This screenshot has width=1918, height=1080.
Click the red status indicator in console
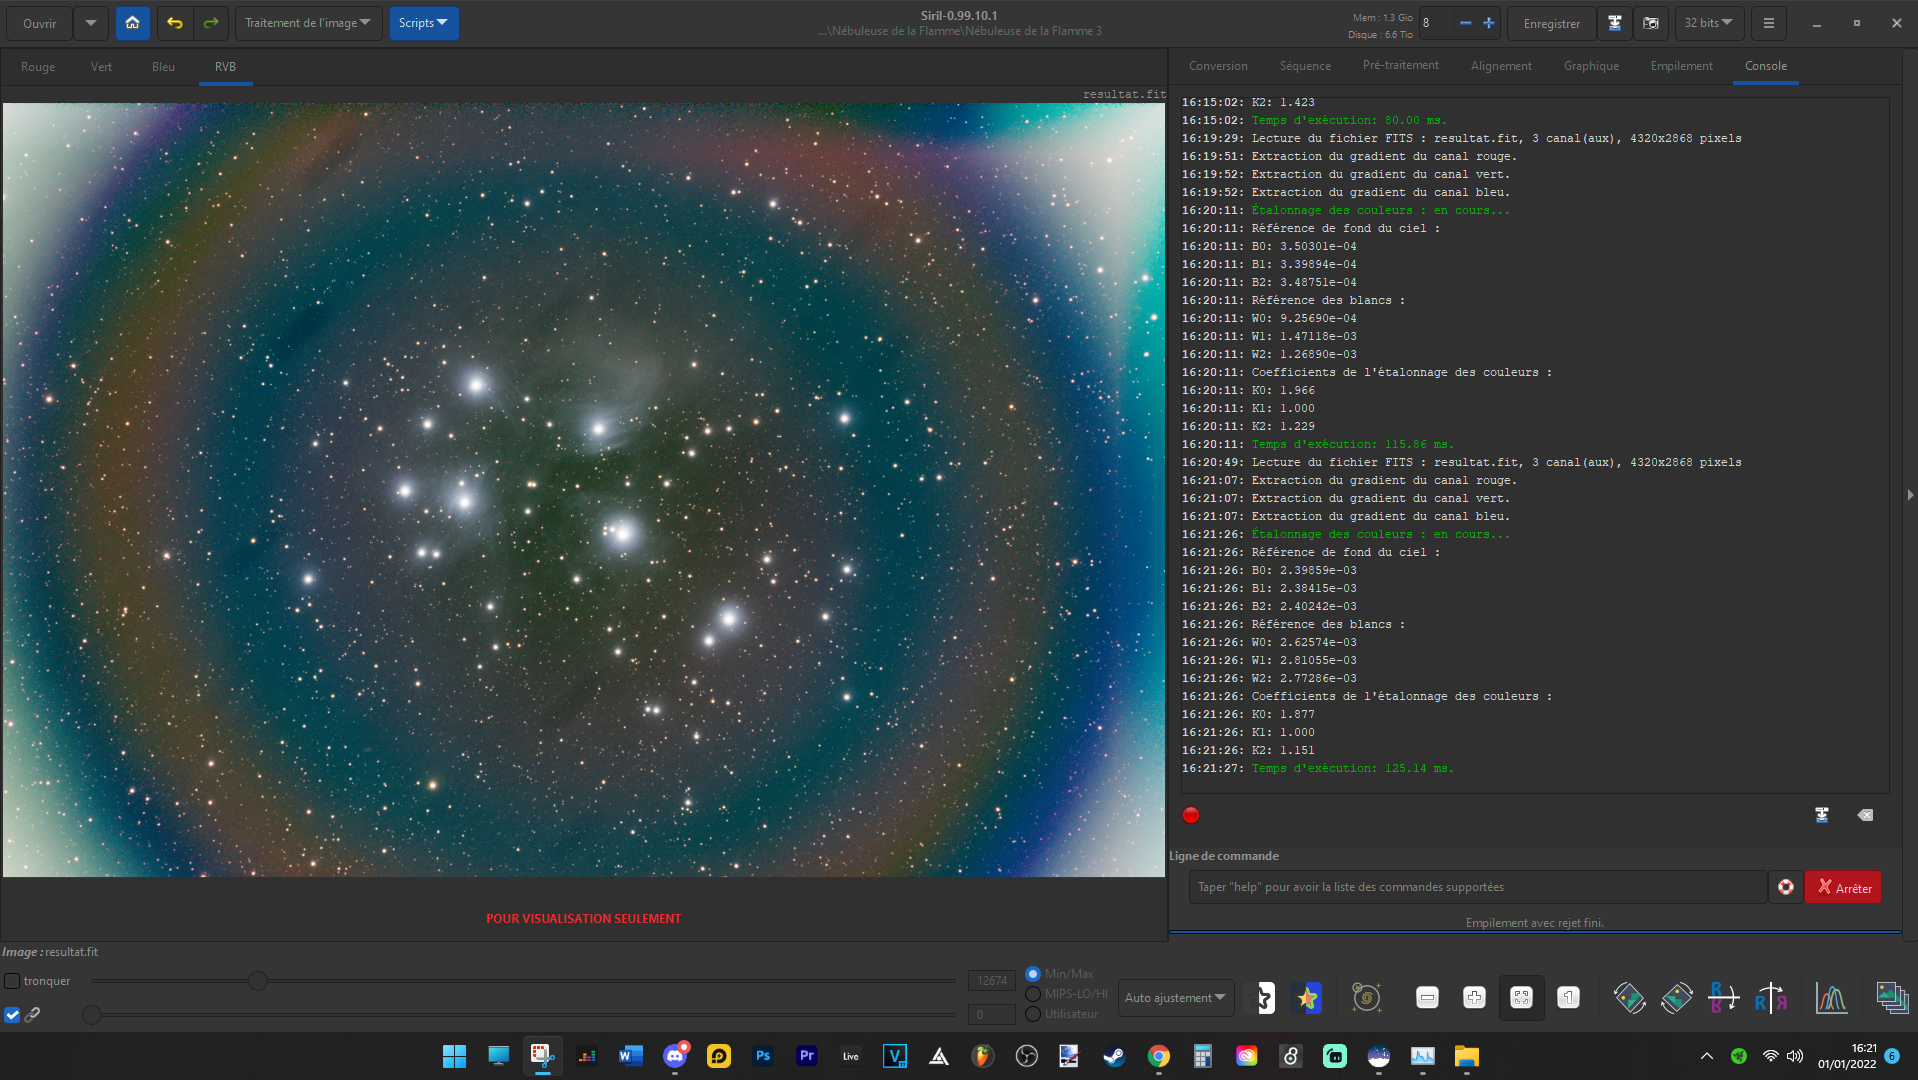[1190, 815]
